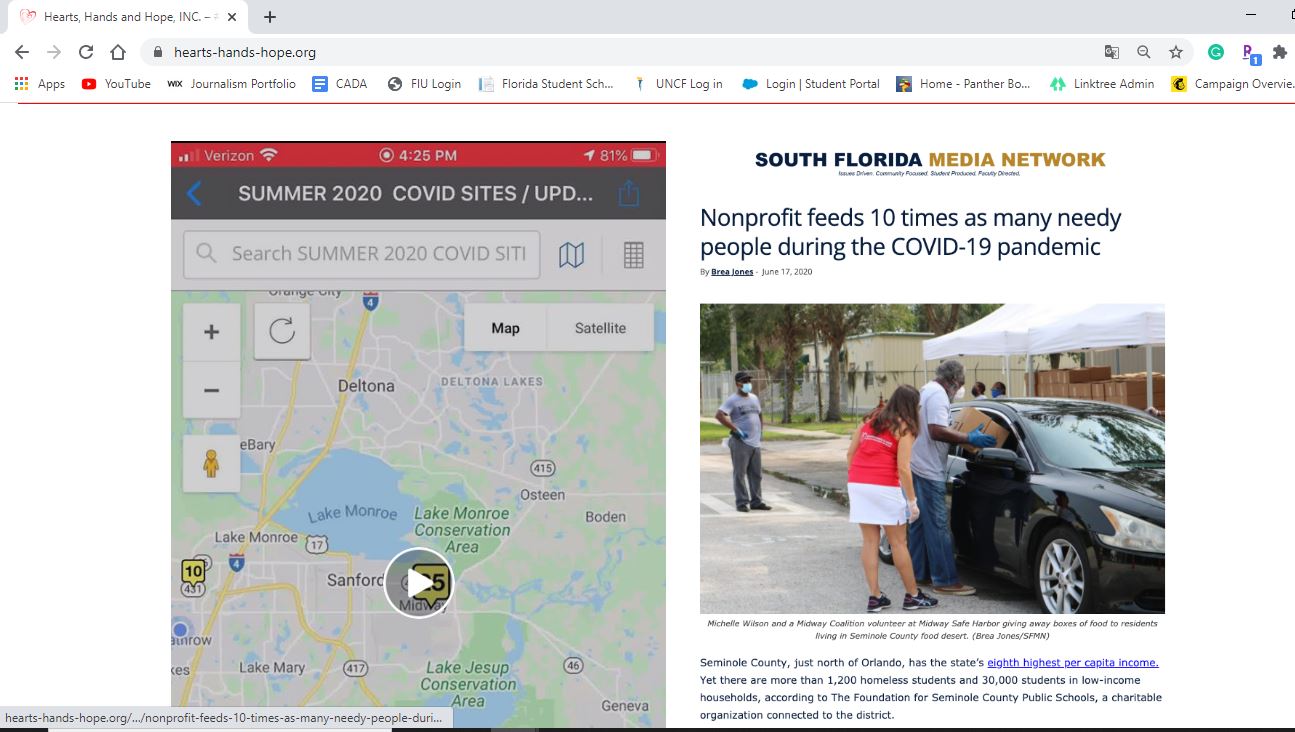The height and width of the screenshot is (732, 1295).
Task: Open the Apps bookmarks shortcut
Action: [40, 84]
